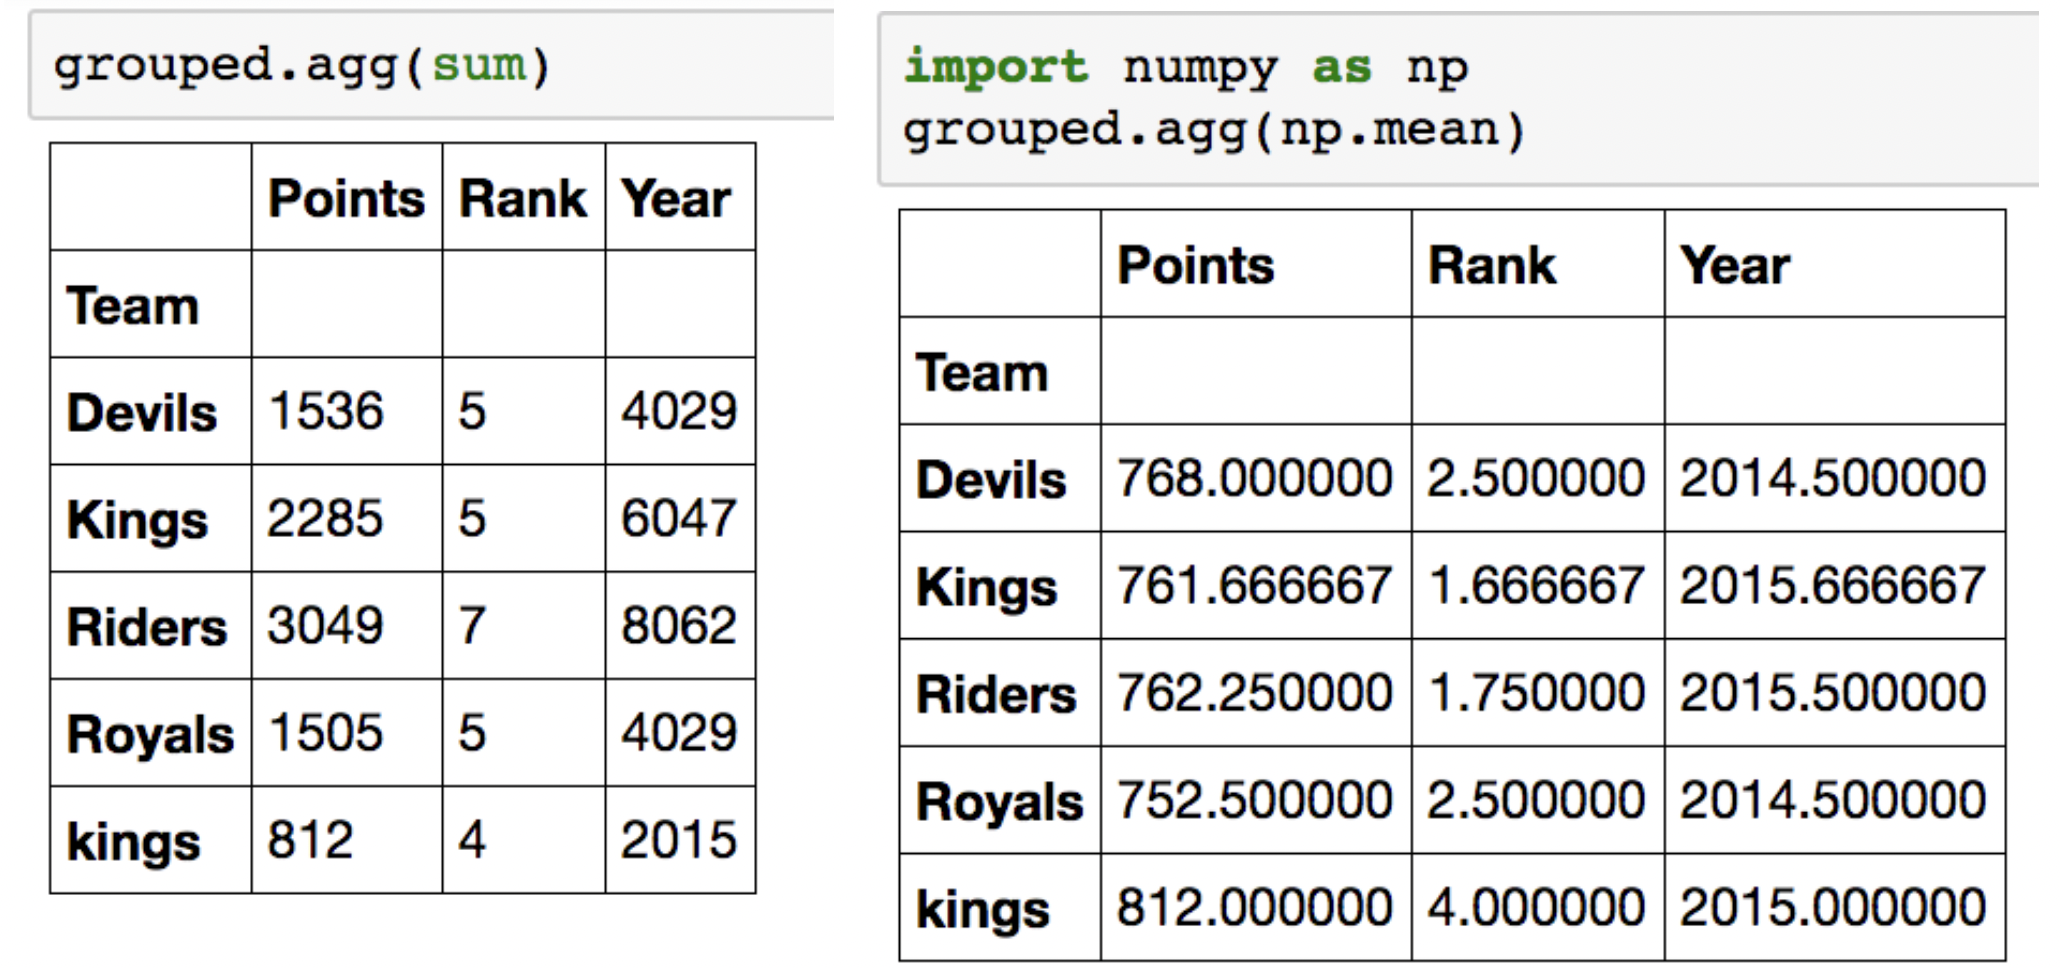
Task: Select the 2015.666667 year value
Action: coord(1833,585)
